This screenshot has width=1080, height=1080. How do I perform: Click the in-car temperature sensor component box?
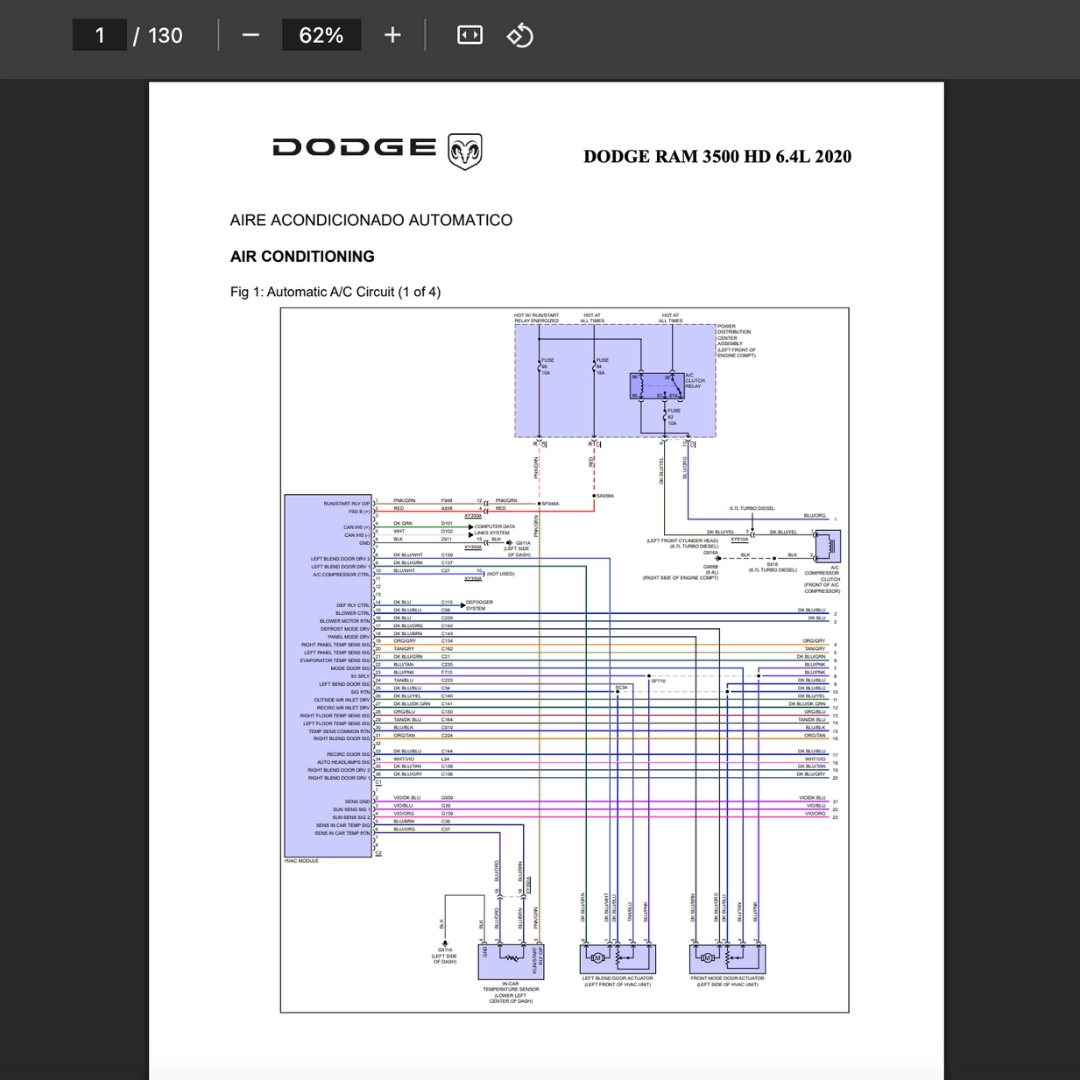click(511, 962)
